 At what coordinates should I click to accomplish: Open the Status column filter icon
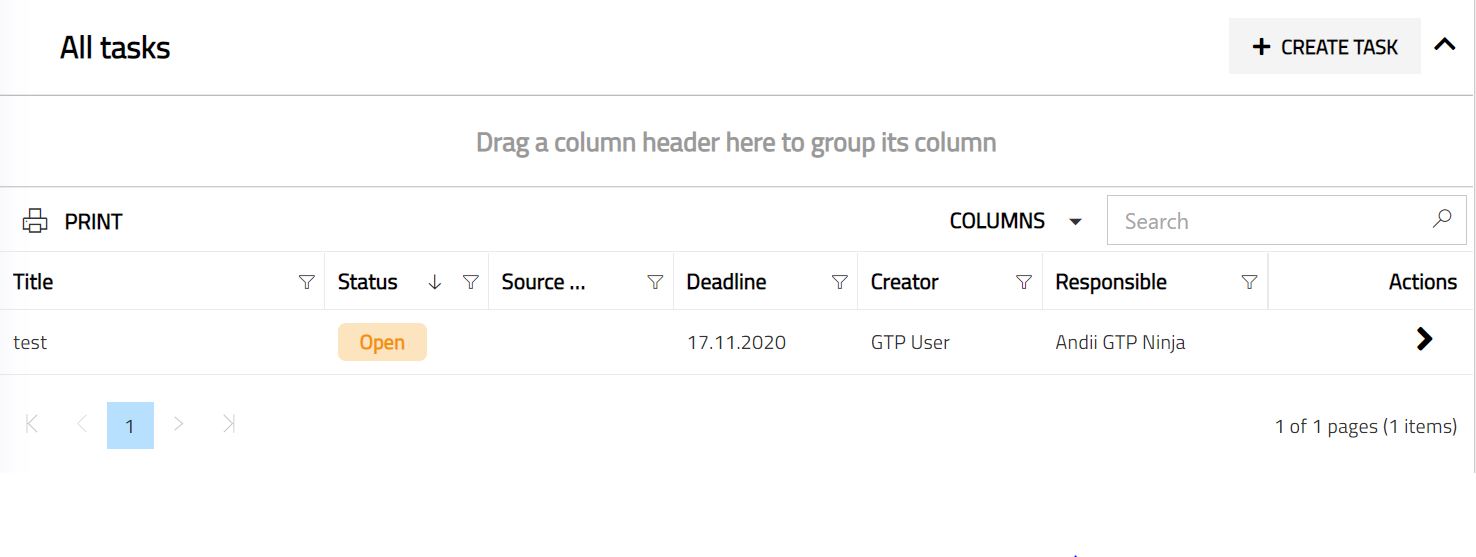(471, 283)
